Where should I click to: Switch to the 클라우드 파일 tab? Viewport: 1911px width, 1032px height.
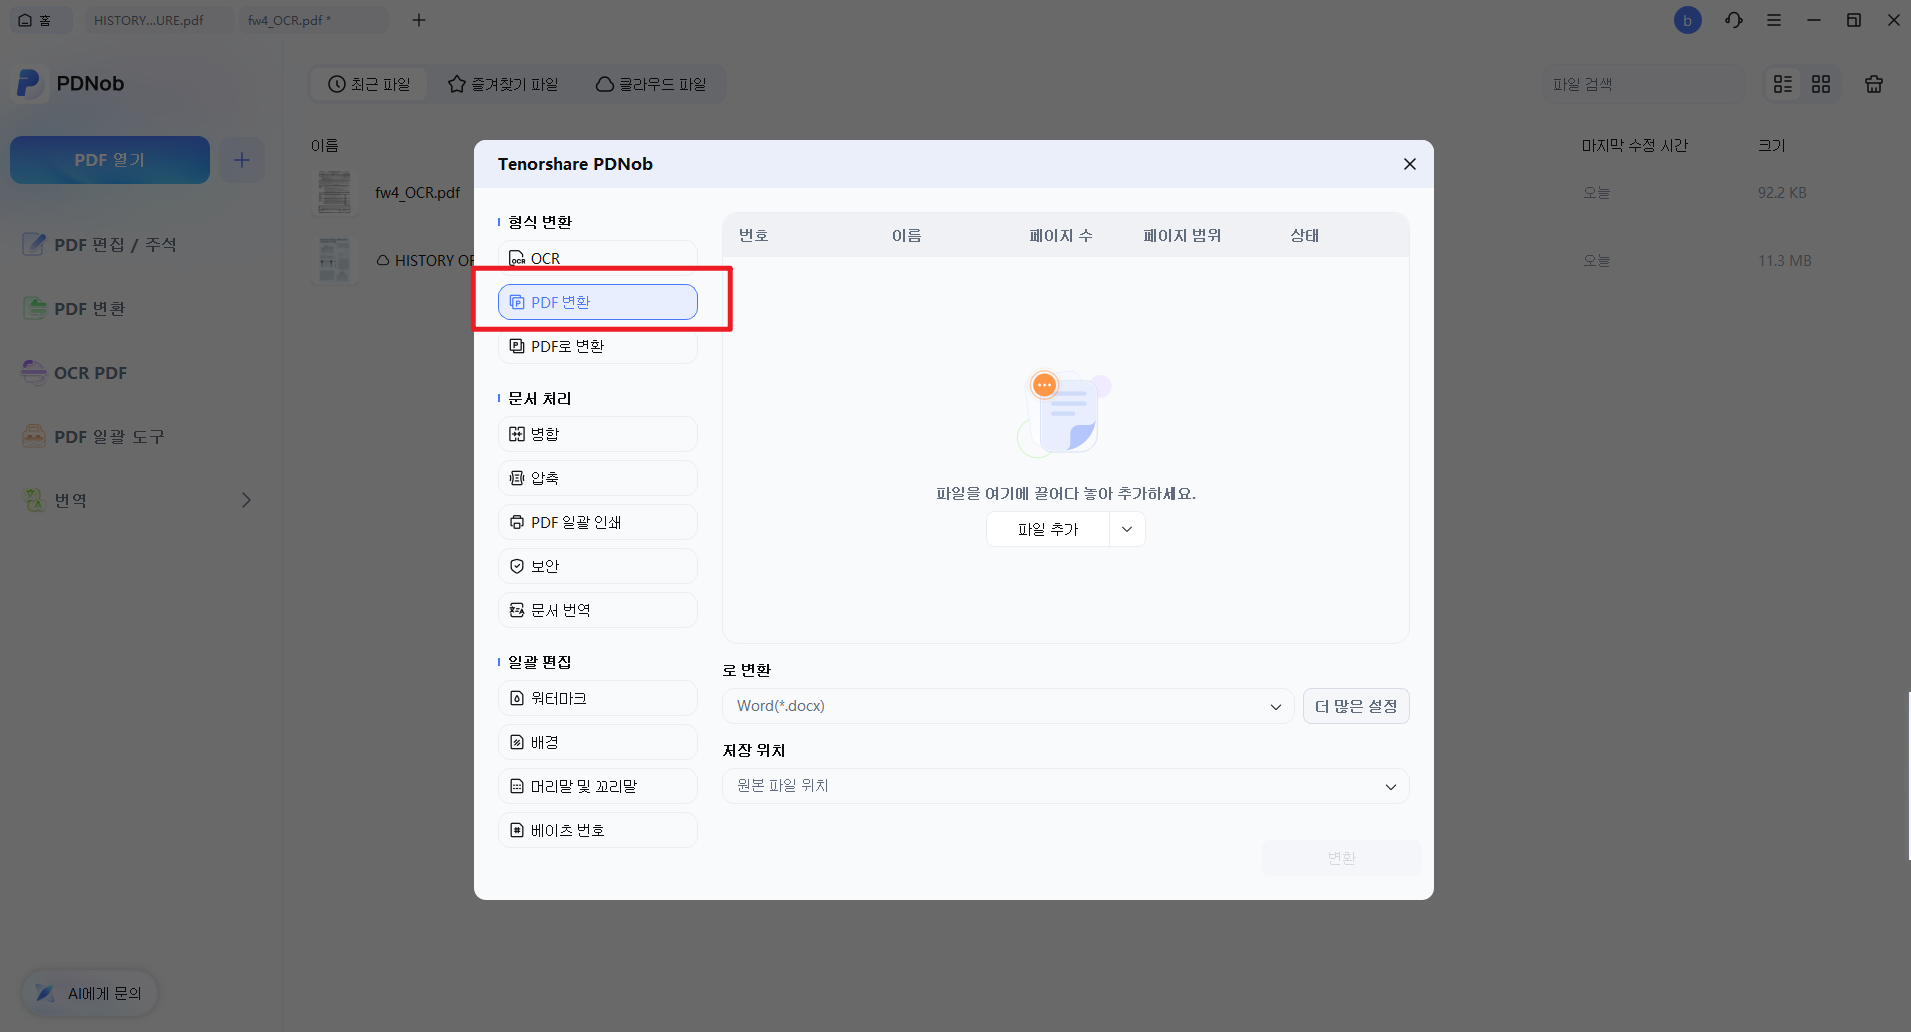pyautogui.click(x=651, y=84)
